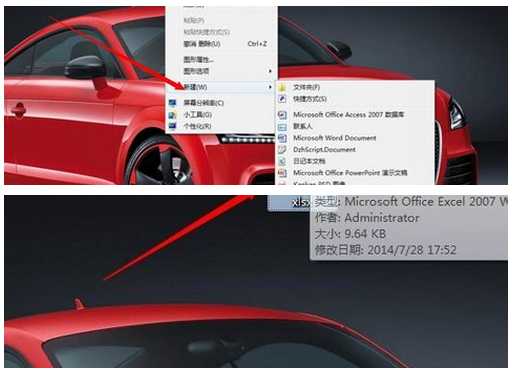Select the highlighted 新建(W) menu entry

(221, 87)
